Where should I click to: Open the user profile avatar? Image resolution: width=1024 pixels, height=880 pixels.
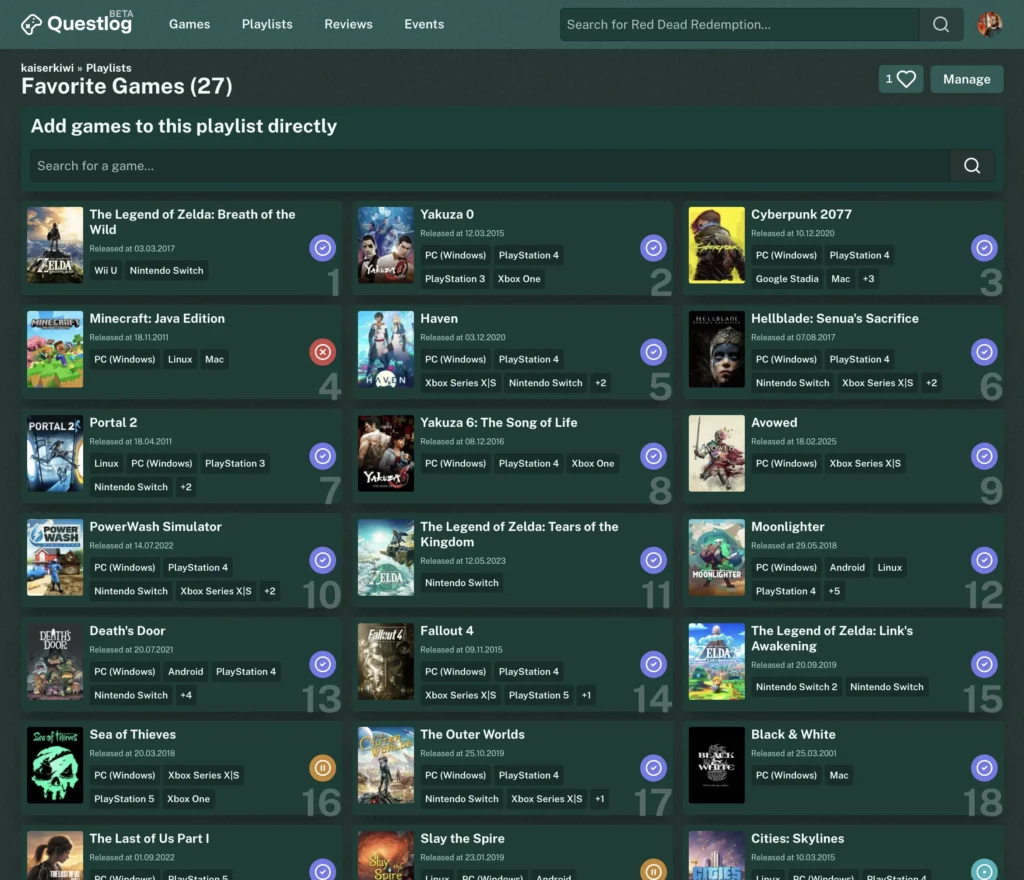989,24
